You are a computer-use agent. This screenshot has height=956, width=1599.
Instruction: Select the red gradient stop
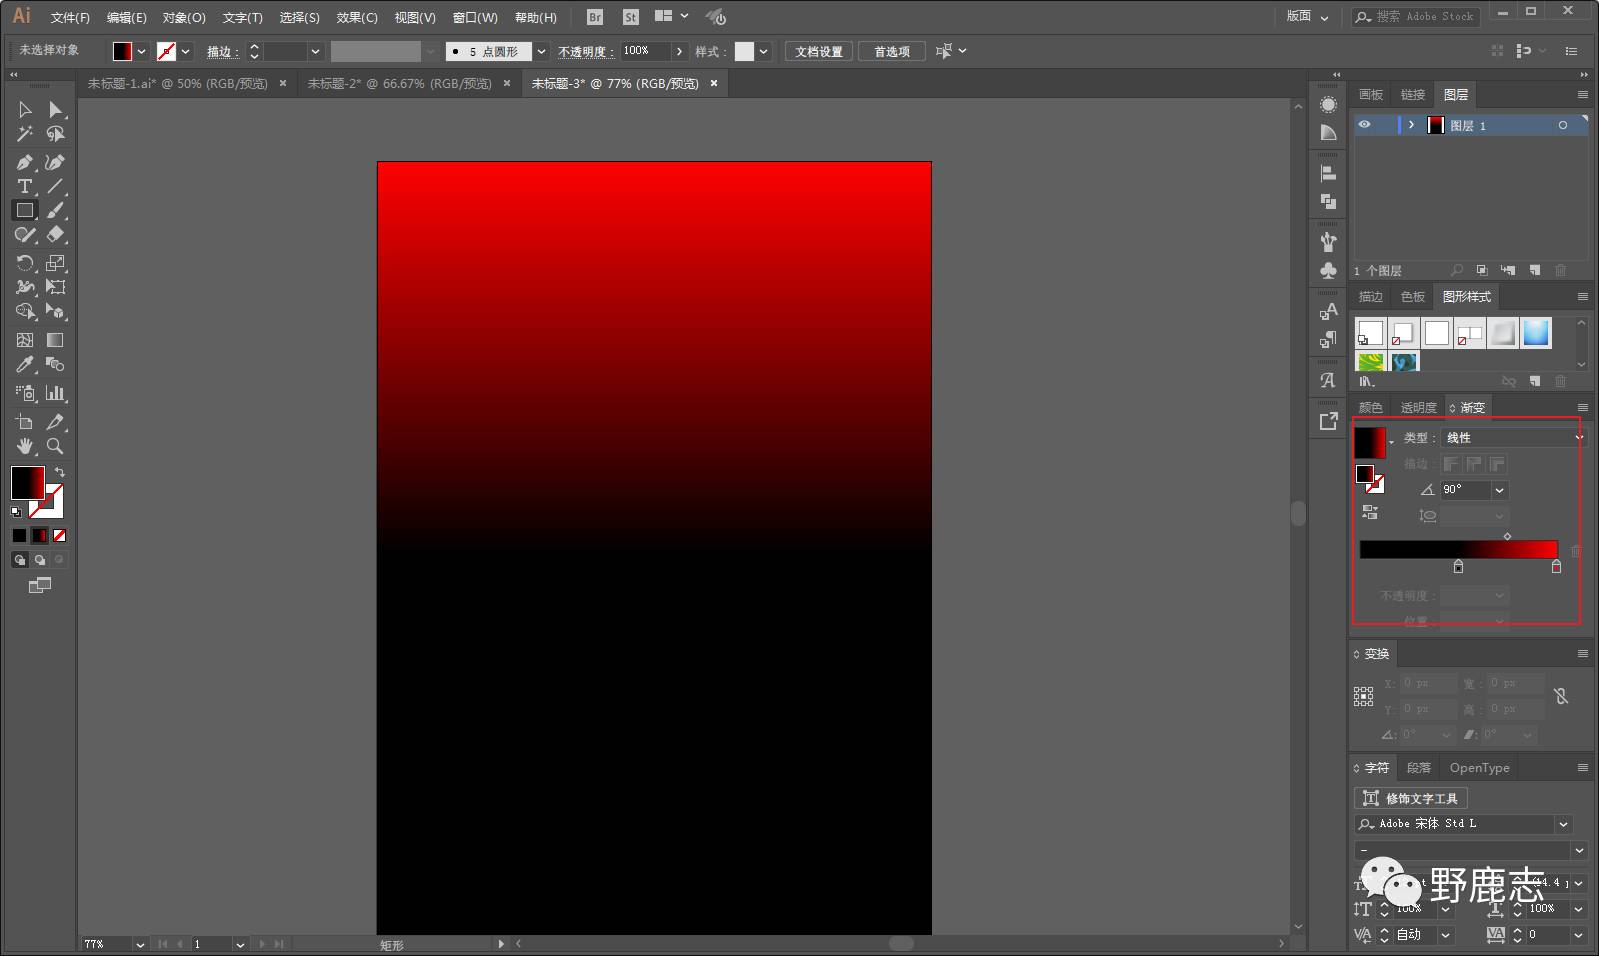pos(1556,567)
